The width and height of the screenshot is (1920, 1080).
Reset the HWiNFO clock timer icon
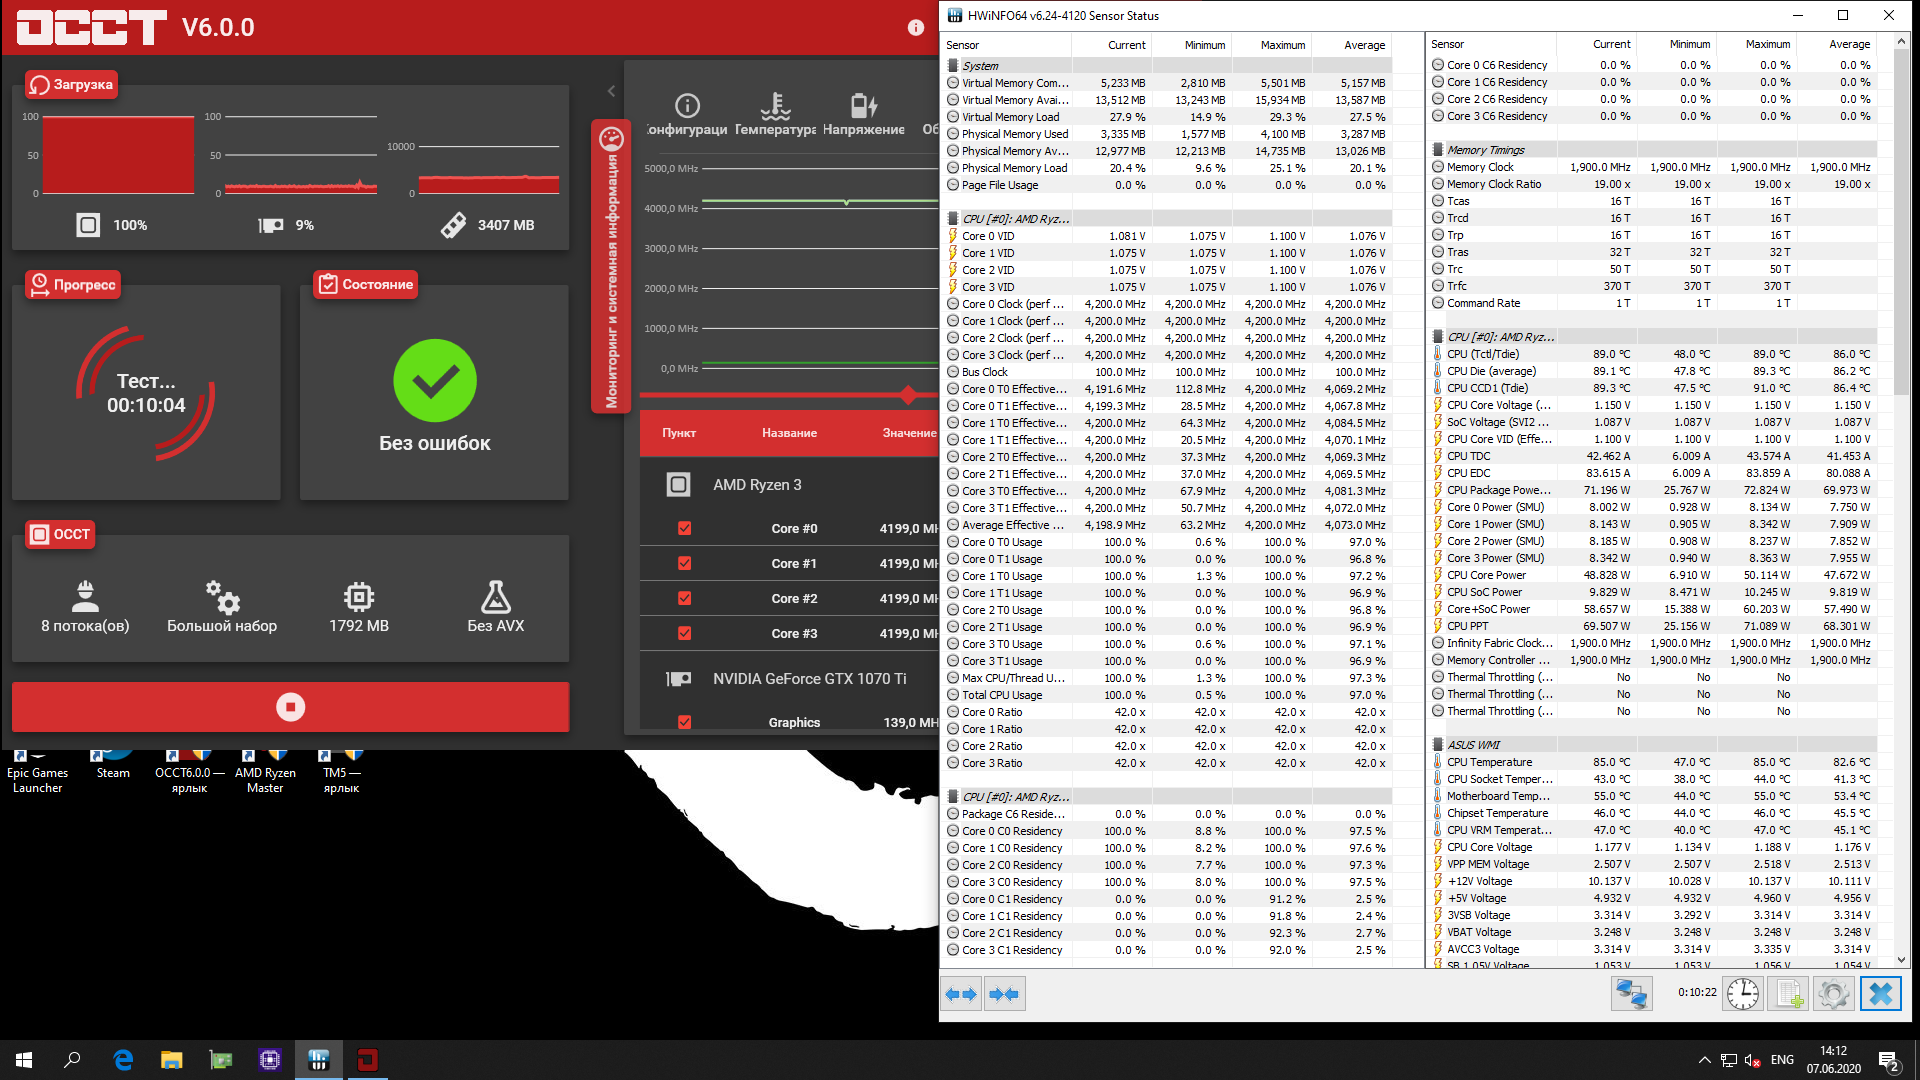[x=1742, y=994]
